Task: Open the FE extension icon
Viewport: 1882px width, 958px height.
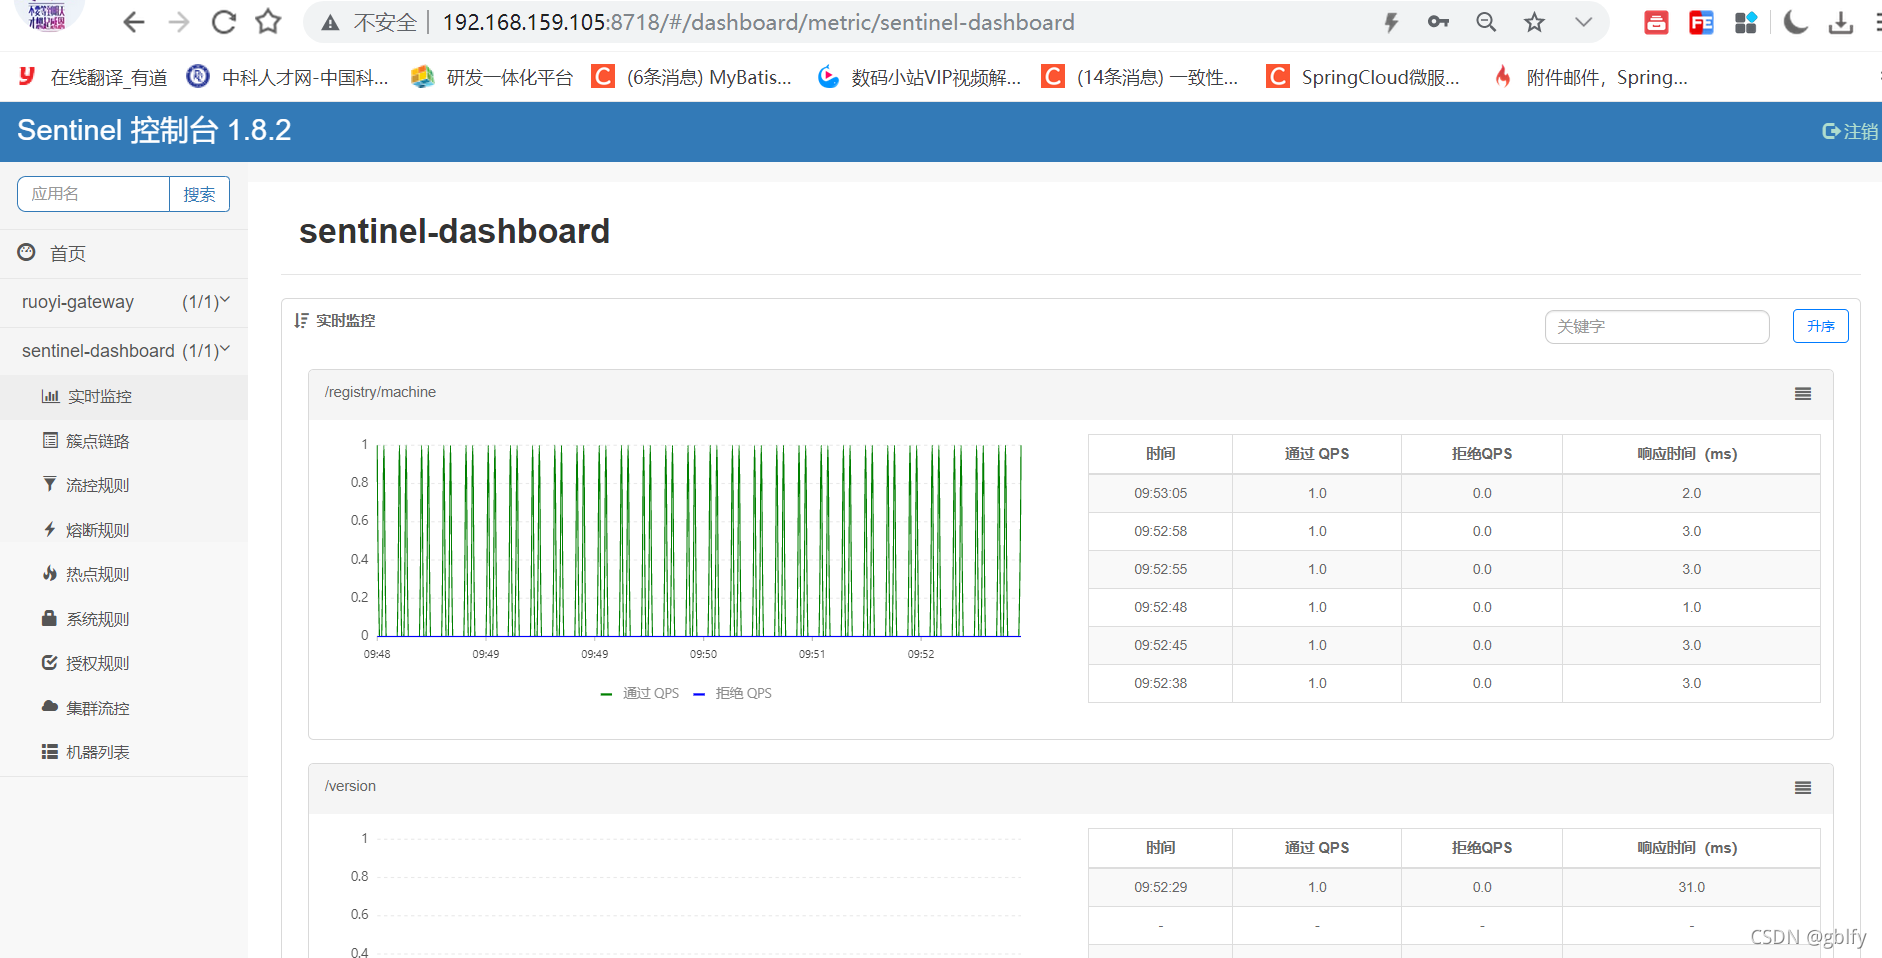Action: pyautogui.click(x=1701, y=22)
